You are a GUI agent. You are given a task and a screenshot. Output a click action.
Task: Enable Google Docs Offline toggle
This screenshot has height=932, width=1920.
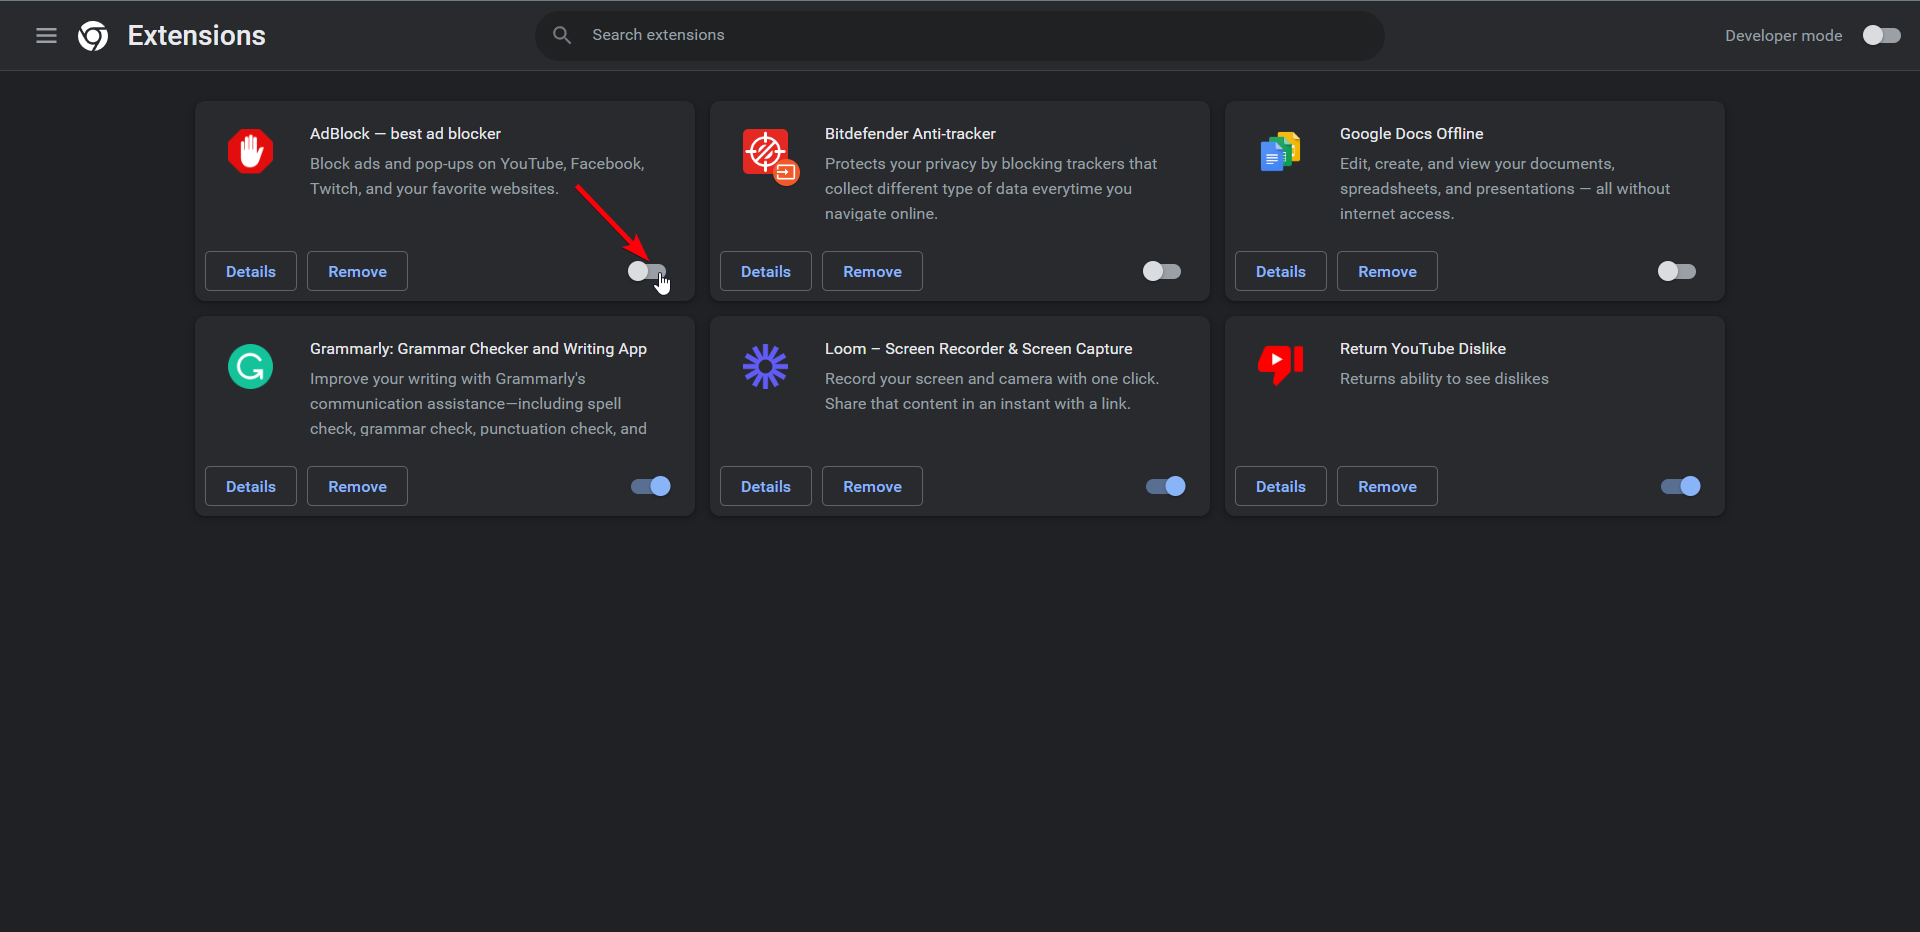click(x=1677, y=271)
